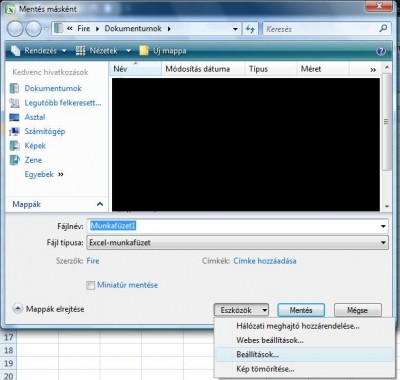Sort by Módosítás dátuma column header
The image size is (400, 380).
(x=203, y=69)
